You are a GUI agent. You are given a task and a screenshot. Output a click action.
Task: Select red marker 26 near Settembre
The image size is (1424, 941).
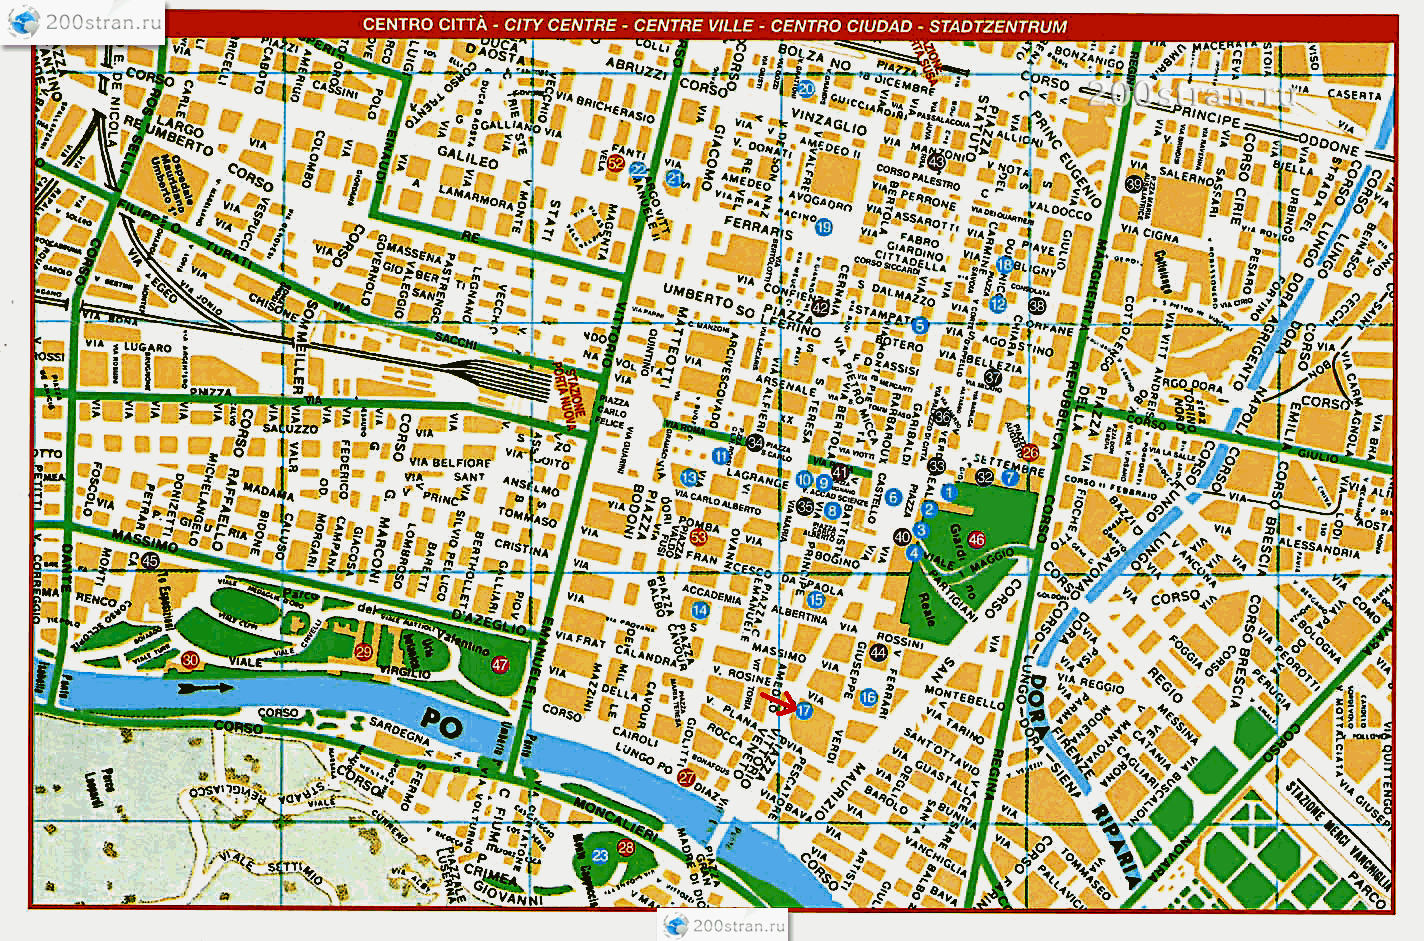[1030, 451]
